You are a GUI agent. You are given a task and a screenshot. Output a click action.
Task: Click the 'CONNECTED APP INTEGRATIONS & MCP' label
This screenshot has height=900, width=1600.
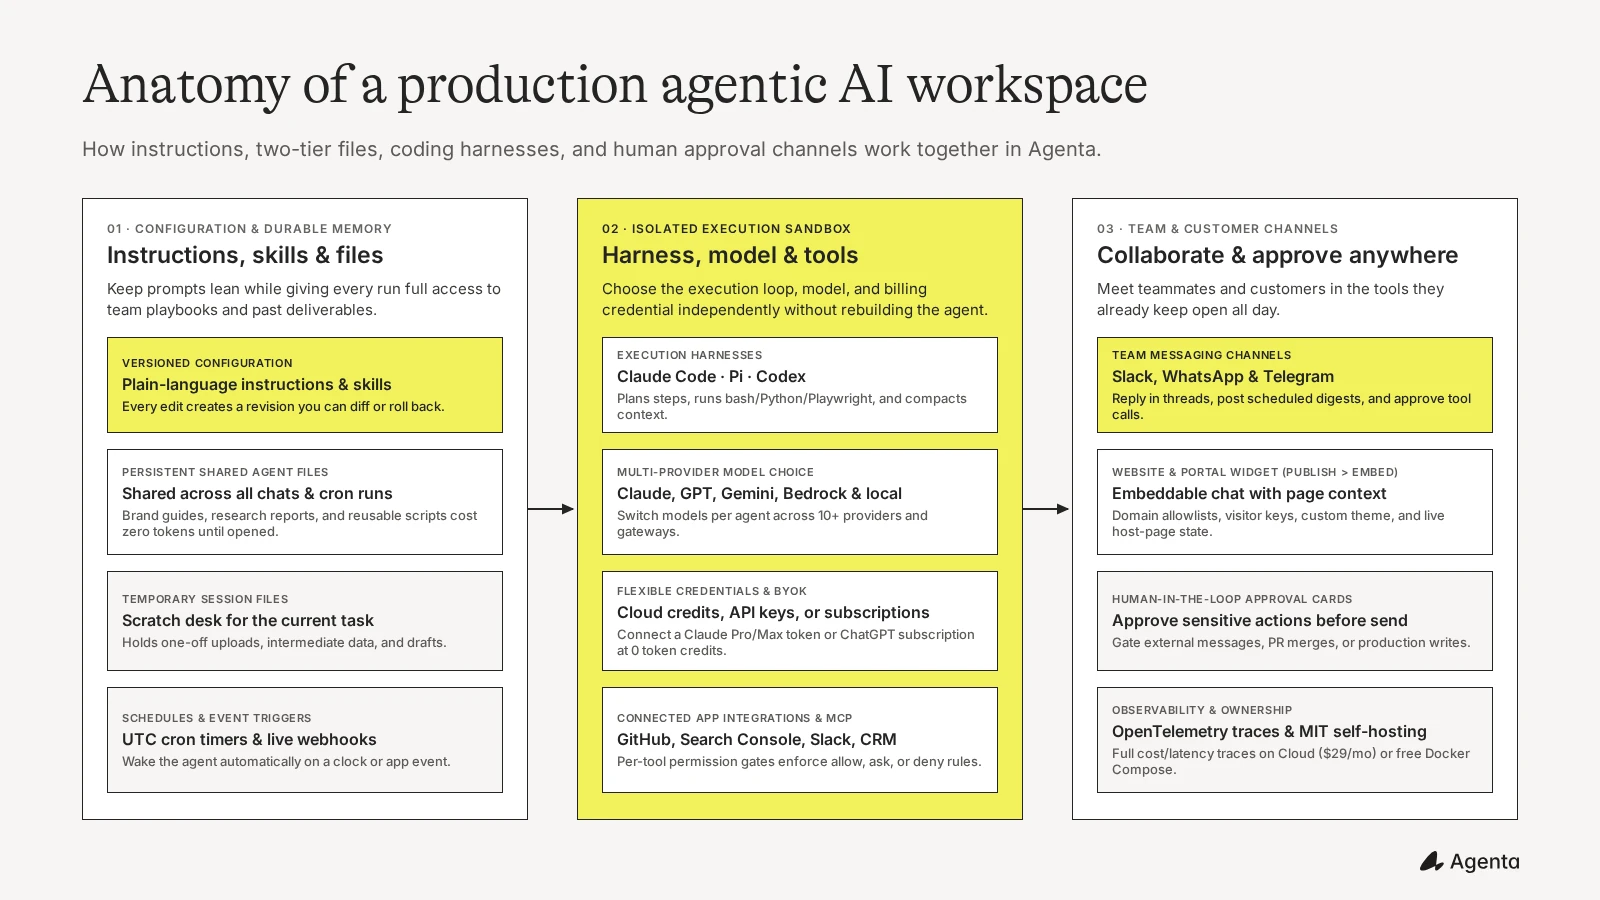(734, 718)
